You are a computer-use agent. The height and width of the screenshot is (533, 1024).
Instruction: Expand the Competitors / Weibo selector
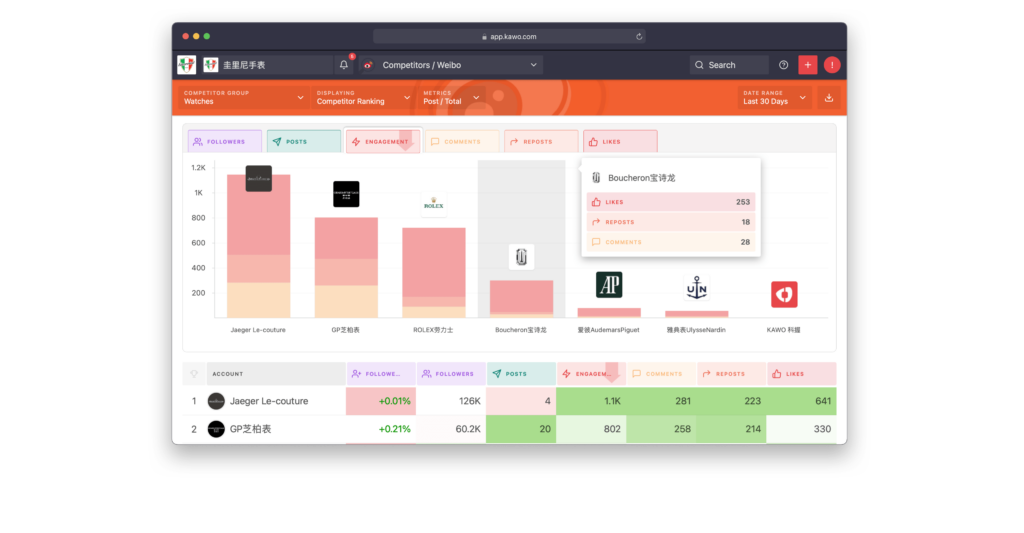tap(451, 65)
